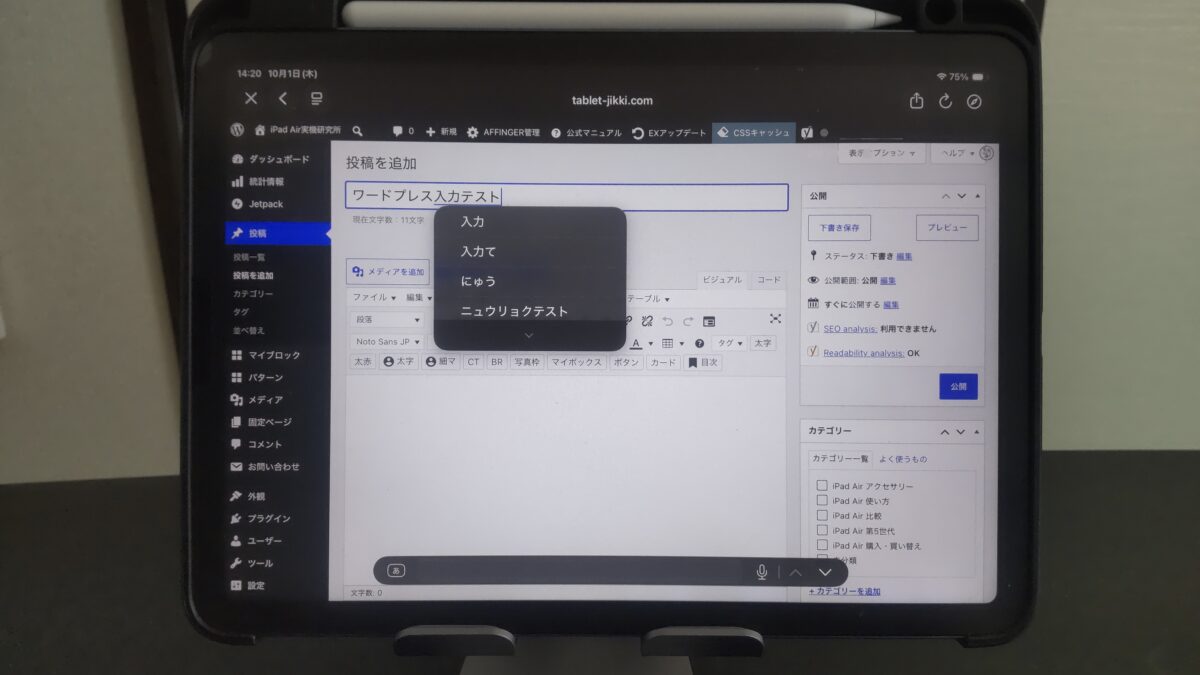The width and height of the screenshot is (1200, 675).
Task: Open in Safari via the compass icon
Action: coord(974,101)
